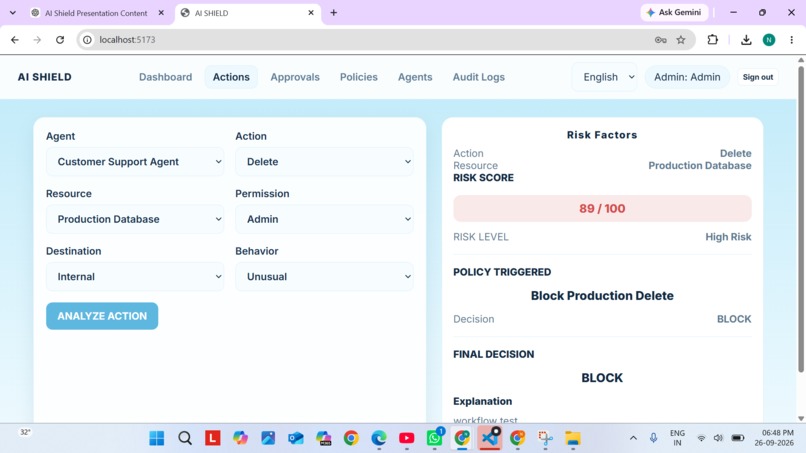This screenshot has width=806, height=453.
Task: Open Snipping Tool from taskbar
Action: (x=545, y=438)
